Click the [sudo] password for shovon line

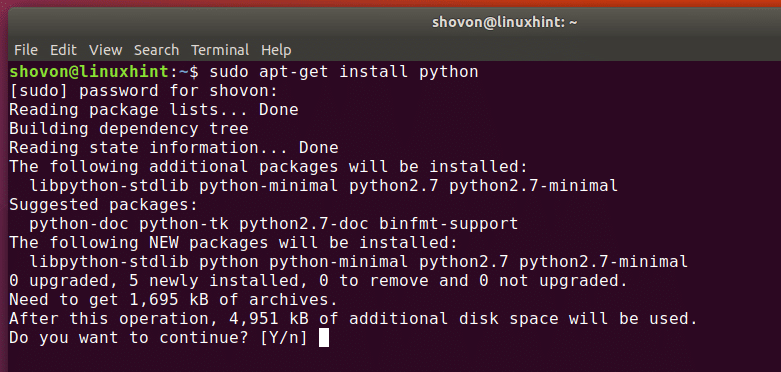pos(143,91)
